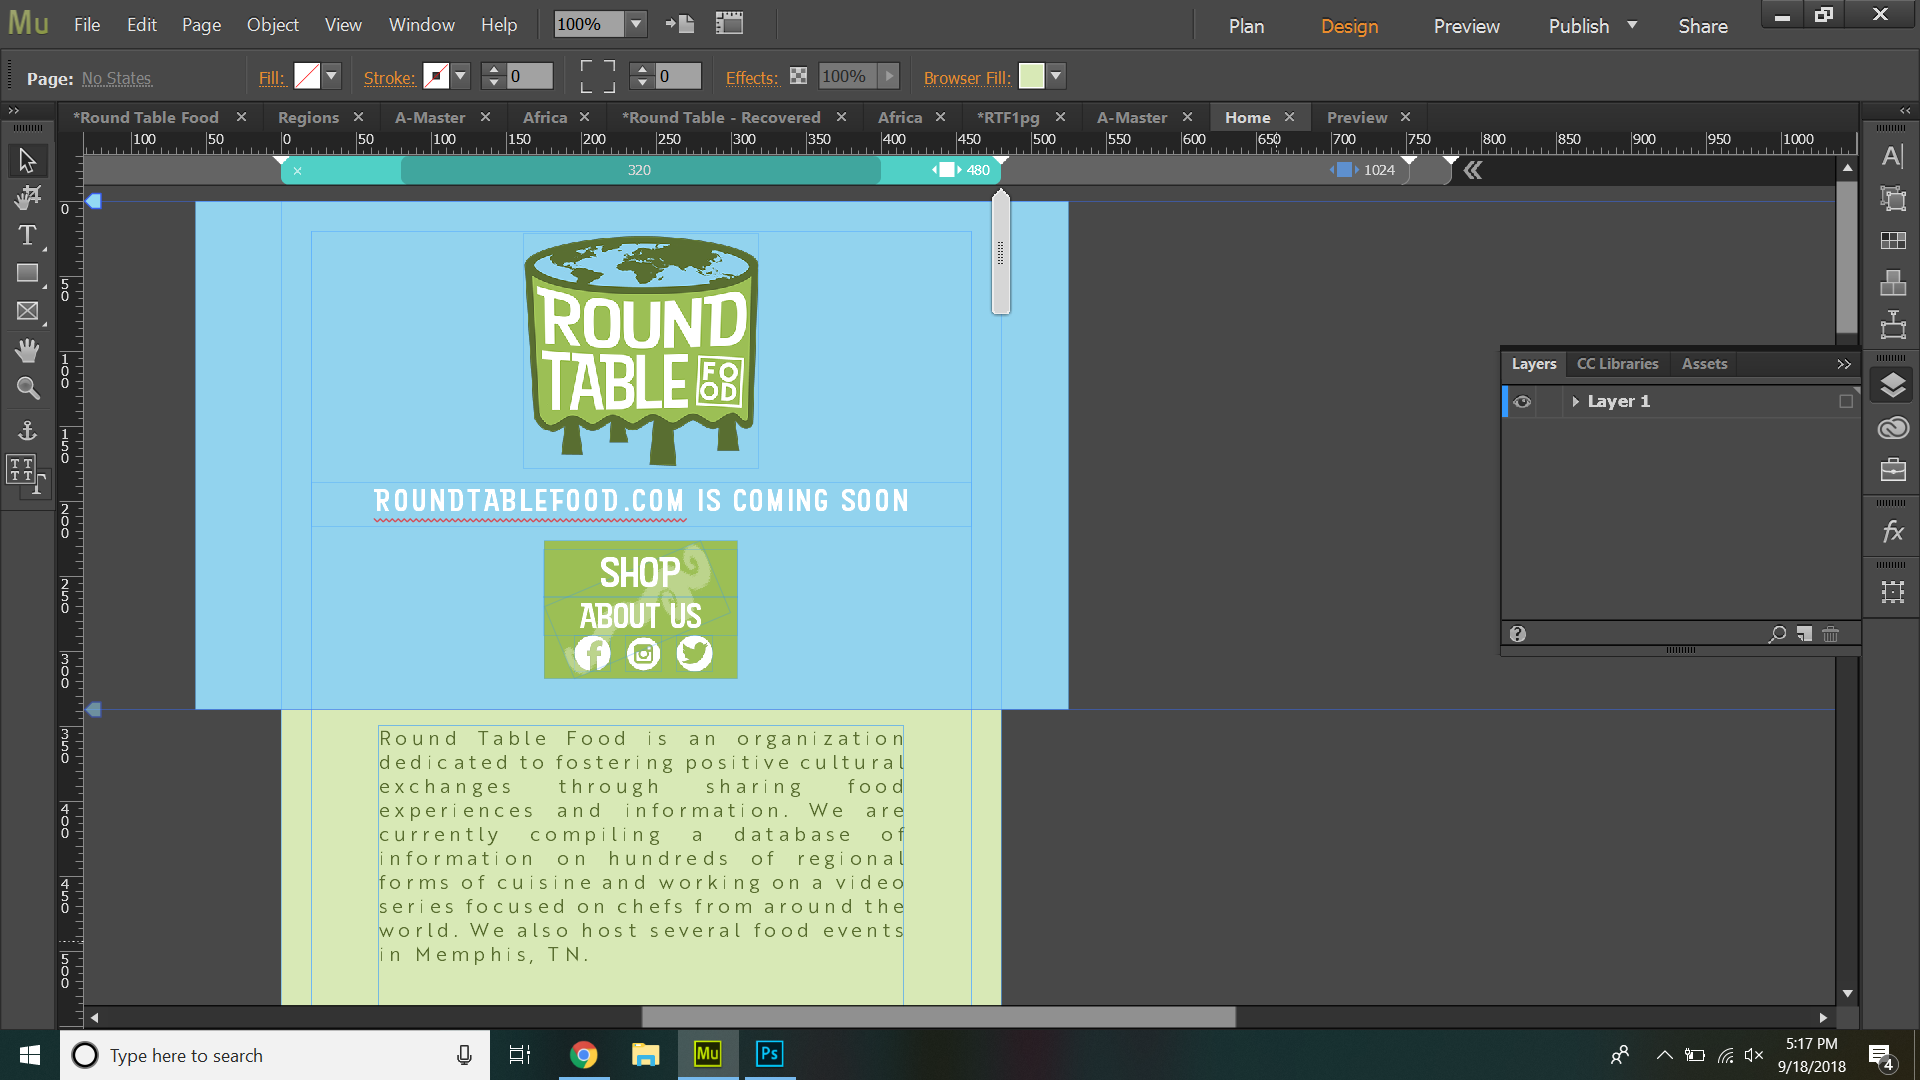Open the Swatches grid panel icon
The height and width of the screenshot is (1080, 1920).
(x=1892, y=241)
